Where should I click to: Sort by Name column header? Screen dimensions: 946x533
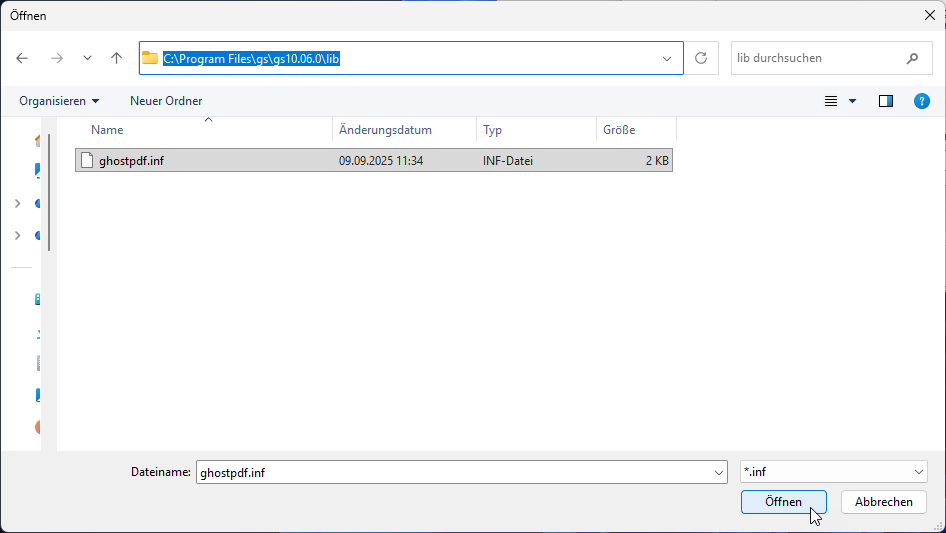click(203, 130)
